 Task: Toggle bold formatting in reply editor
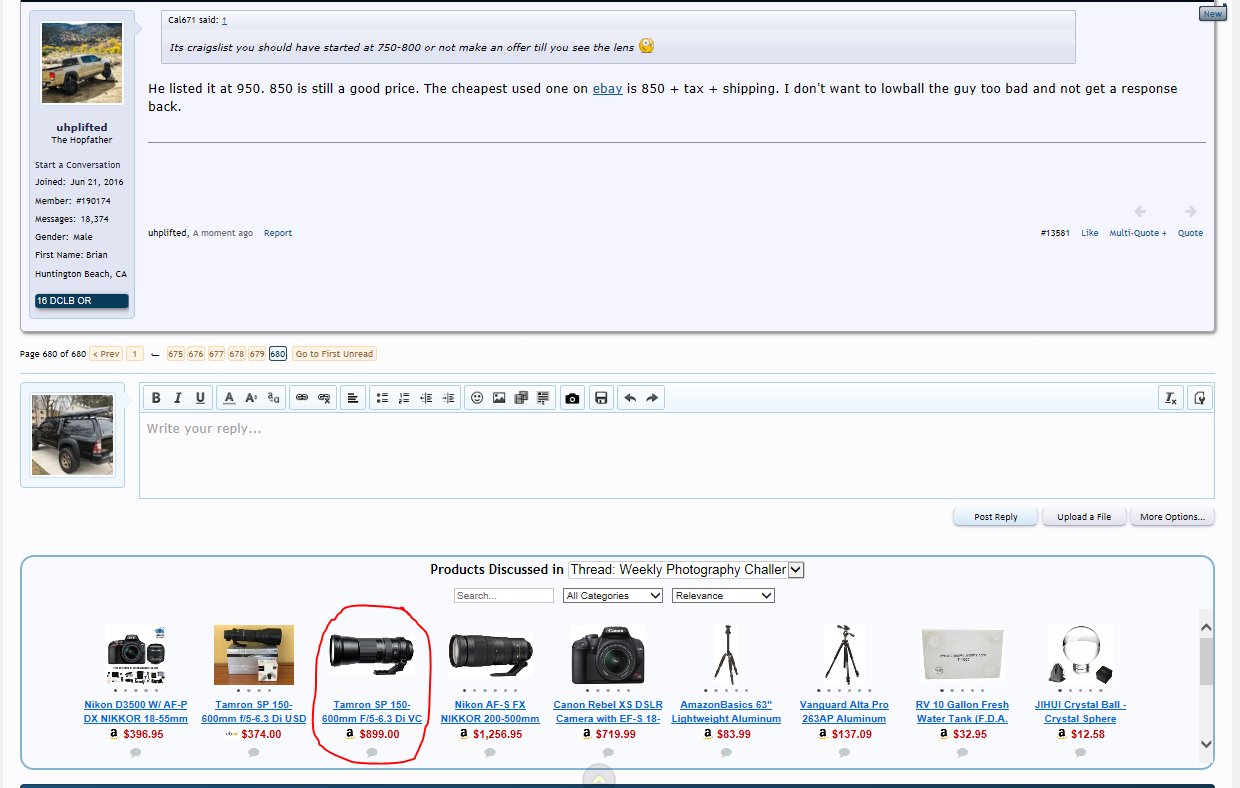pyautogui.click(x=156, y=398)
